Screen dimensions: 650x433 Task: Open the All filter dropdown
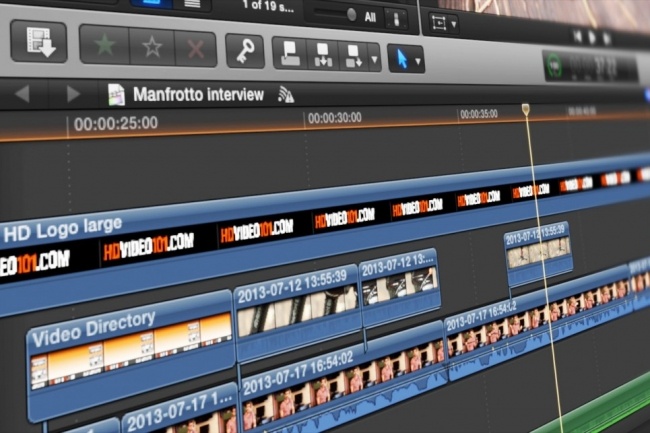coord(370,17)
